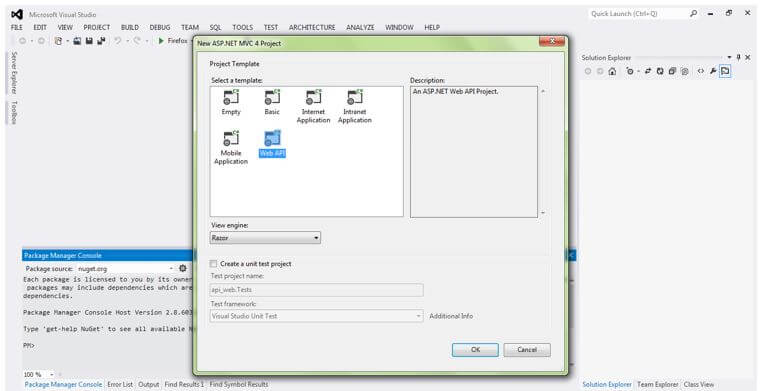Image resolution: width=770 pixels, height=391 pixels.
Task: Click Solution Explorer Home icon
Action: tap(612, 71)
